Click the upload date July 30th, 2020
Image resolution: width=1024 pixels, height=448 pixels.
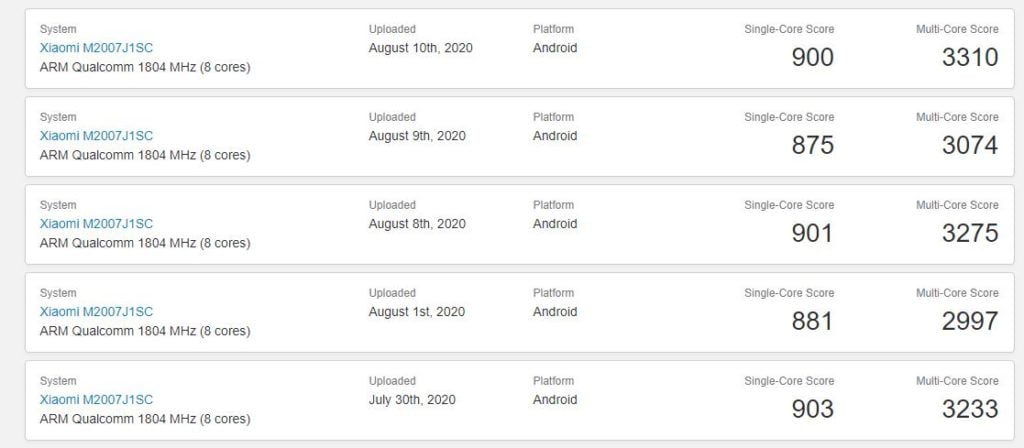point(412,400)
